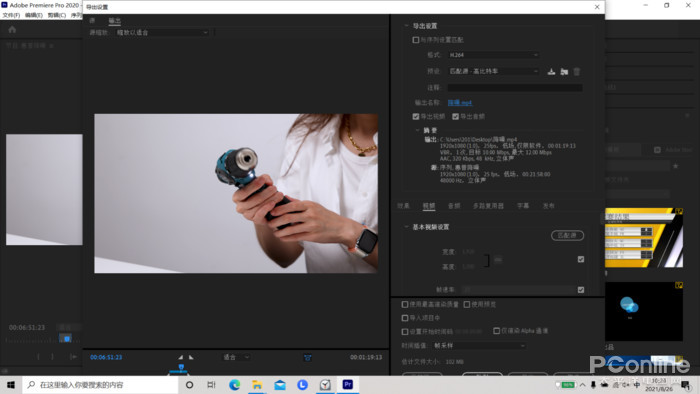The width and height of the screenshot is (700, 394).
Task: Open Cortana circle icon on taskbar
Action: (x=189, y=385)
